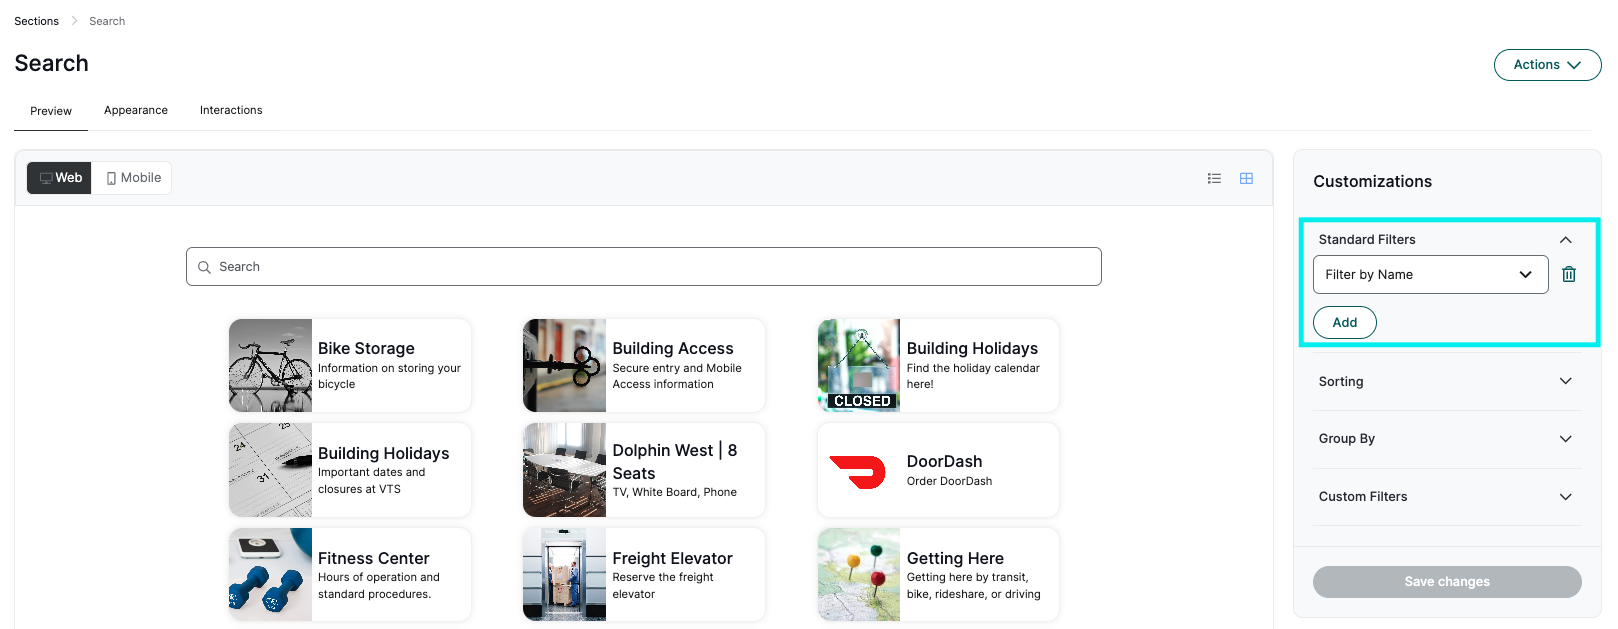Open the Building Access card thumbnail
The image size is (1618, 629).
[564, 365]
